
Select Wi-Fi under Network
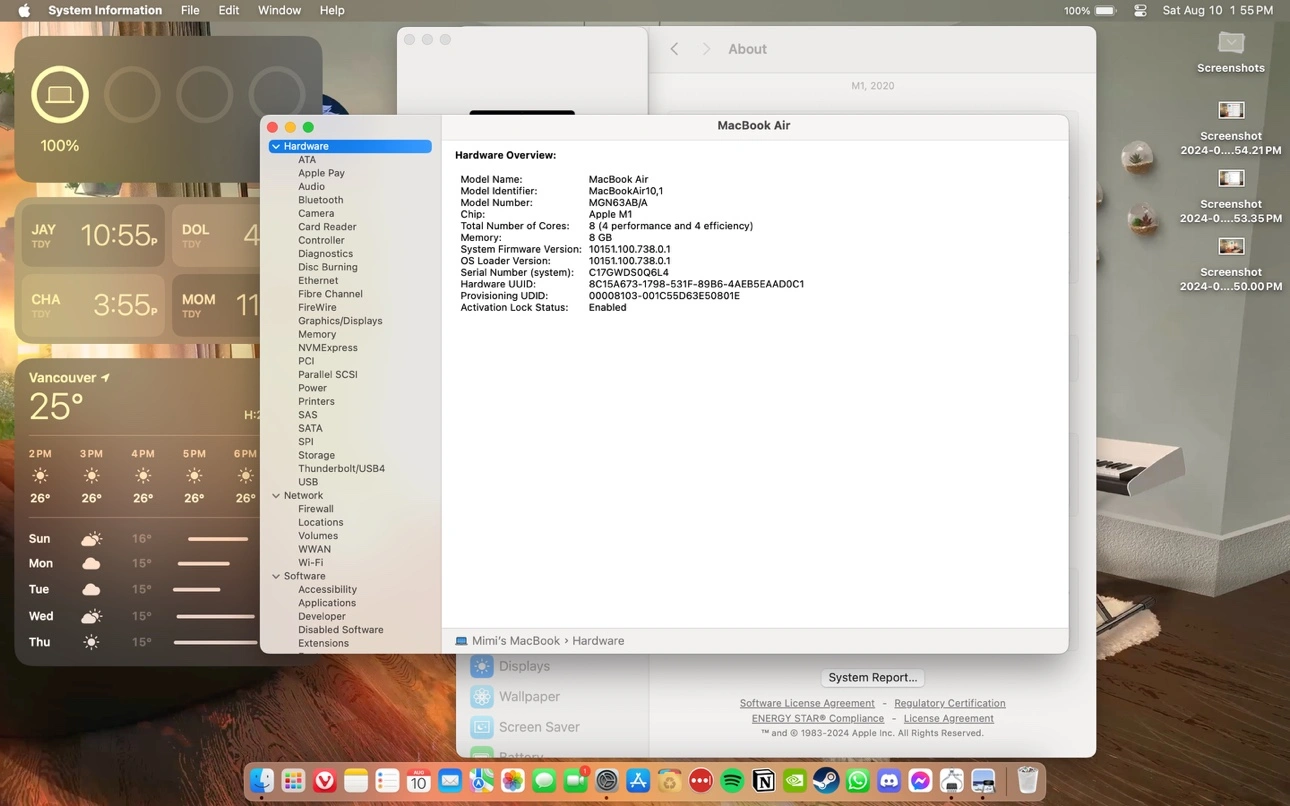tap(310, 563)
